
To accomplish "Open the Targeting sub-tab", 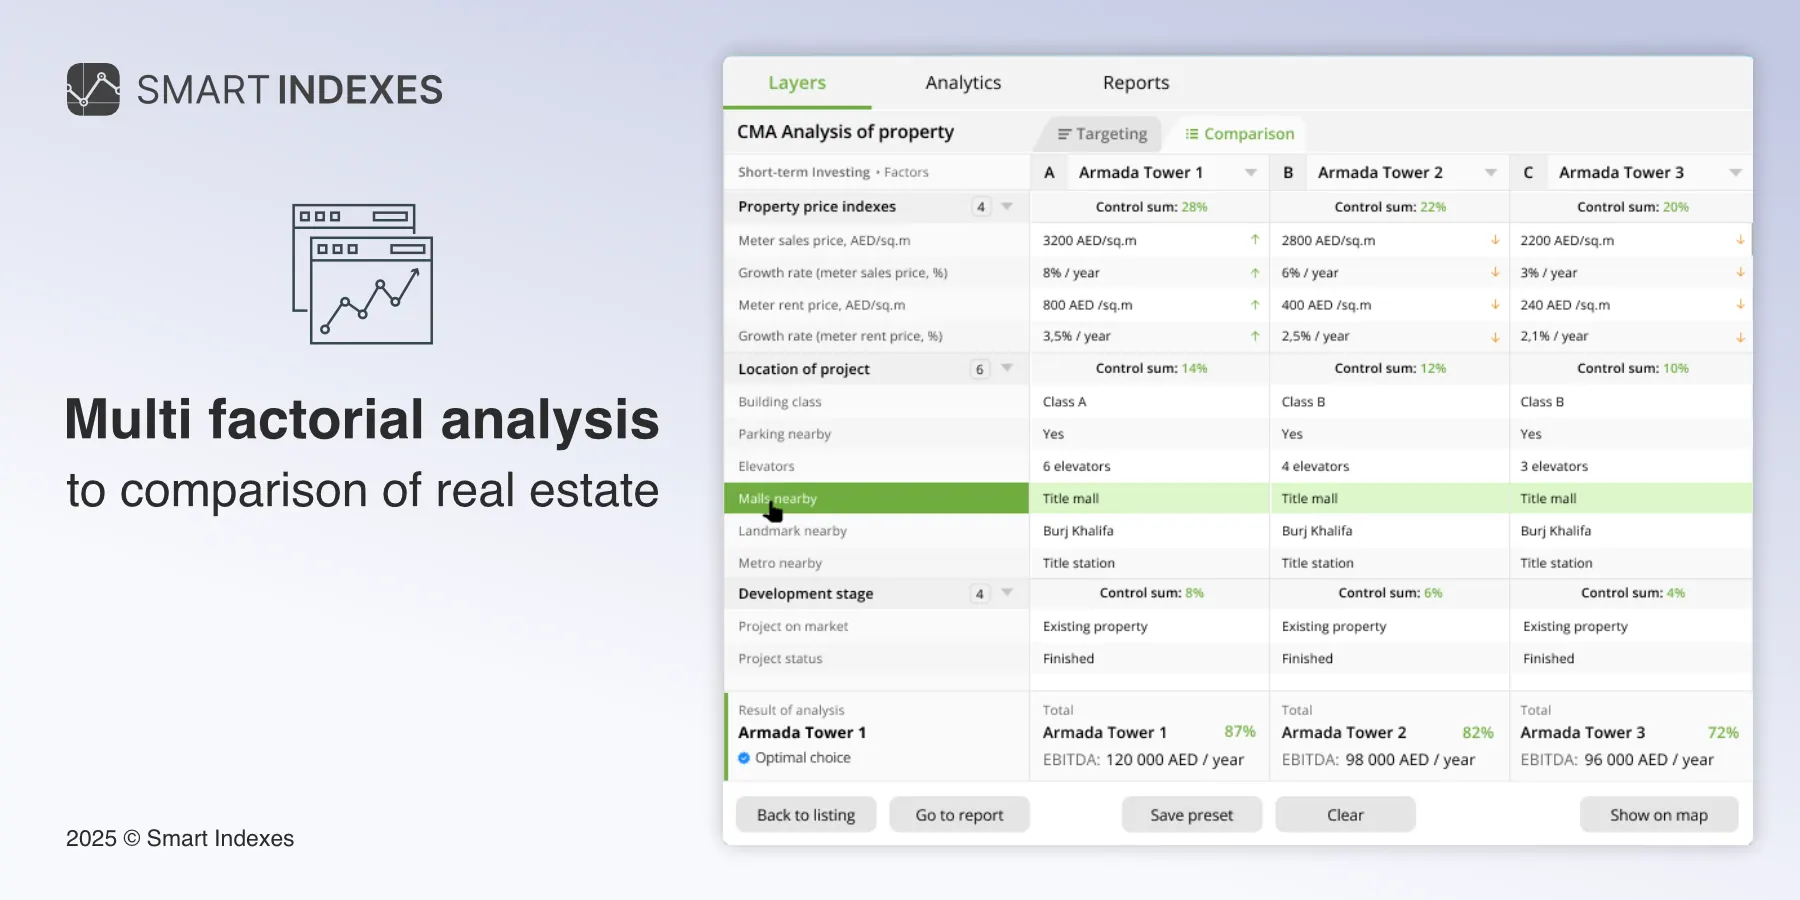I will pyautogui.click(x=1102, y=134).
